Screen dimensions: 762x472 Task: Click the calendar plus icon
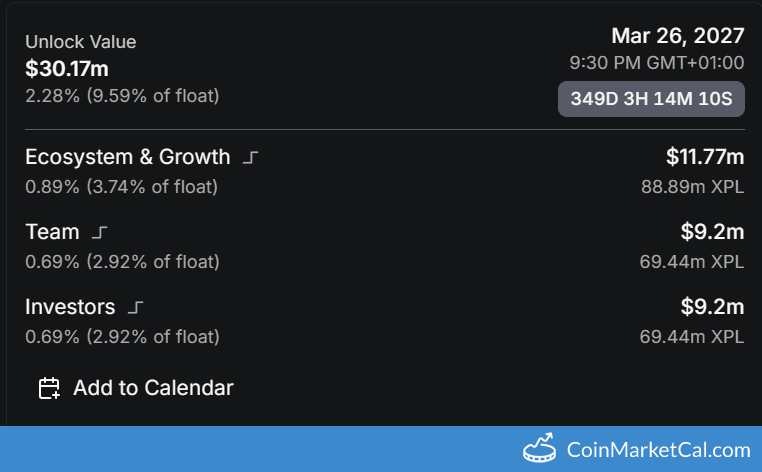pyautogui.click(x=49, y=388)
